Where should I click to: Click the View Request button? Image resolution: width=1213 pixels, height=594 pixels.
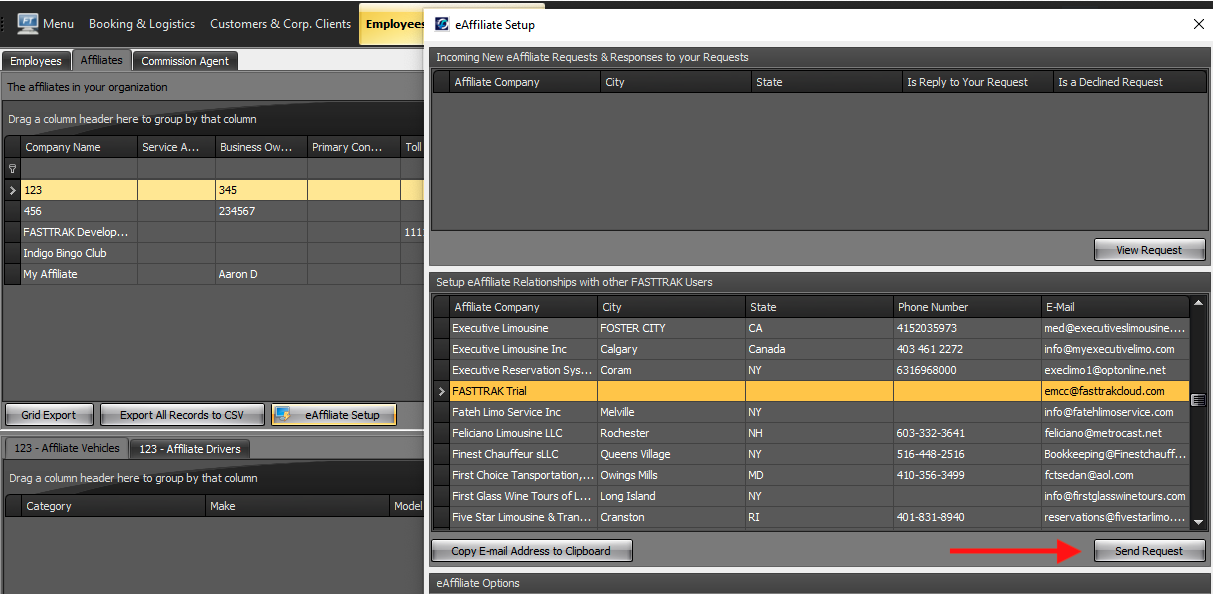point(1149,250)
